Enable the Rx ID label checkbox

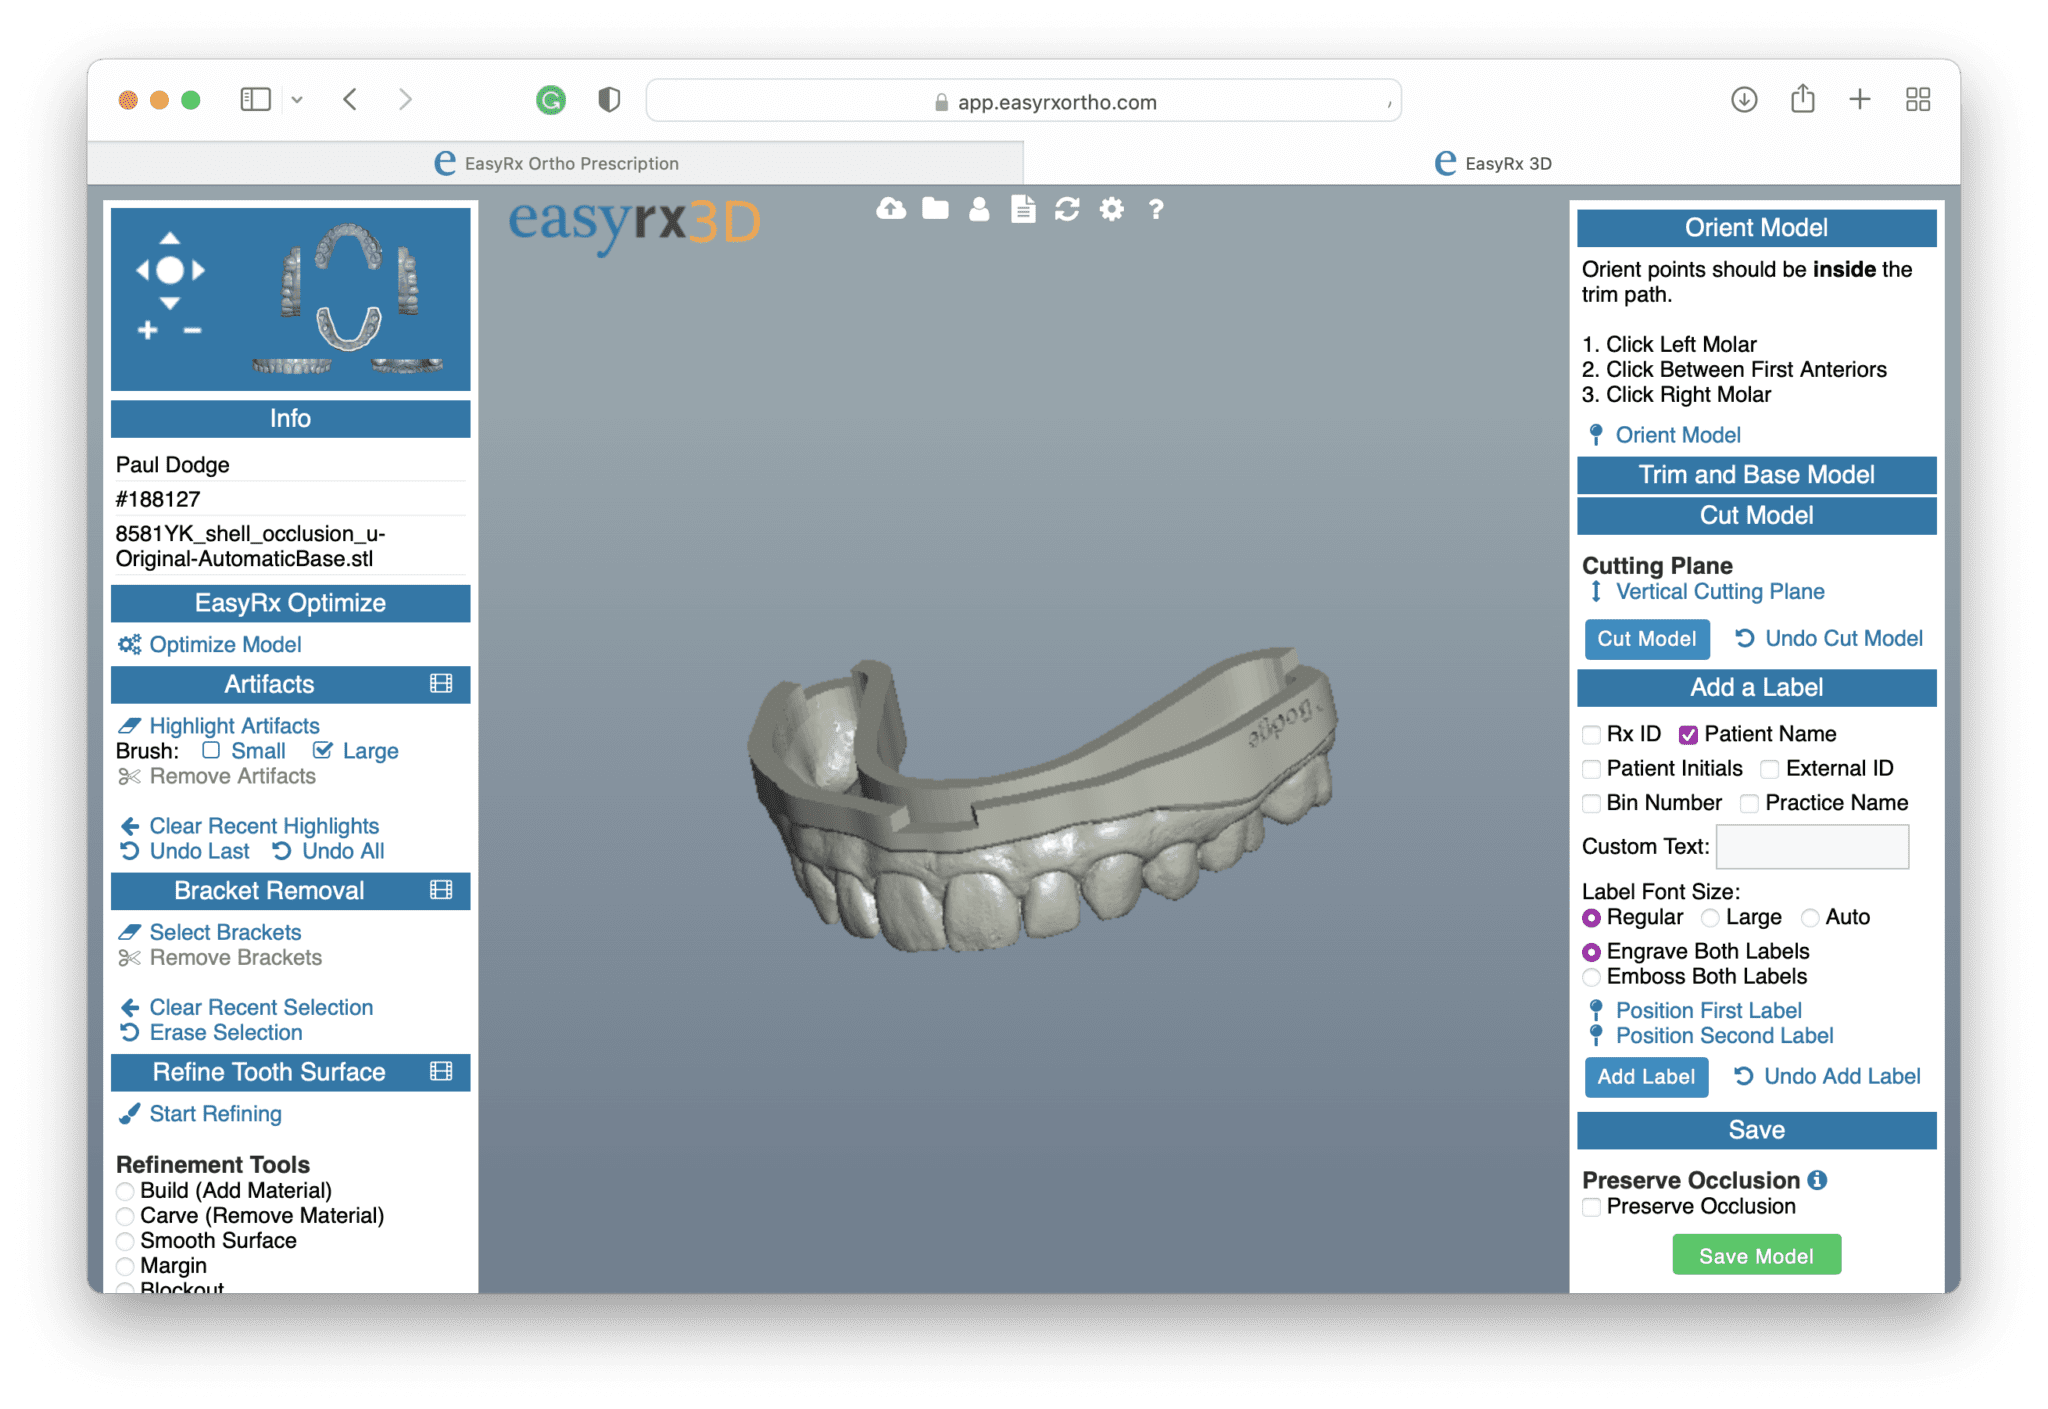point(1591,735)
